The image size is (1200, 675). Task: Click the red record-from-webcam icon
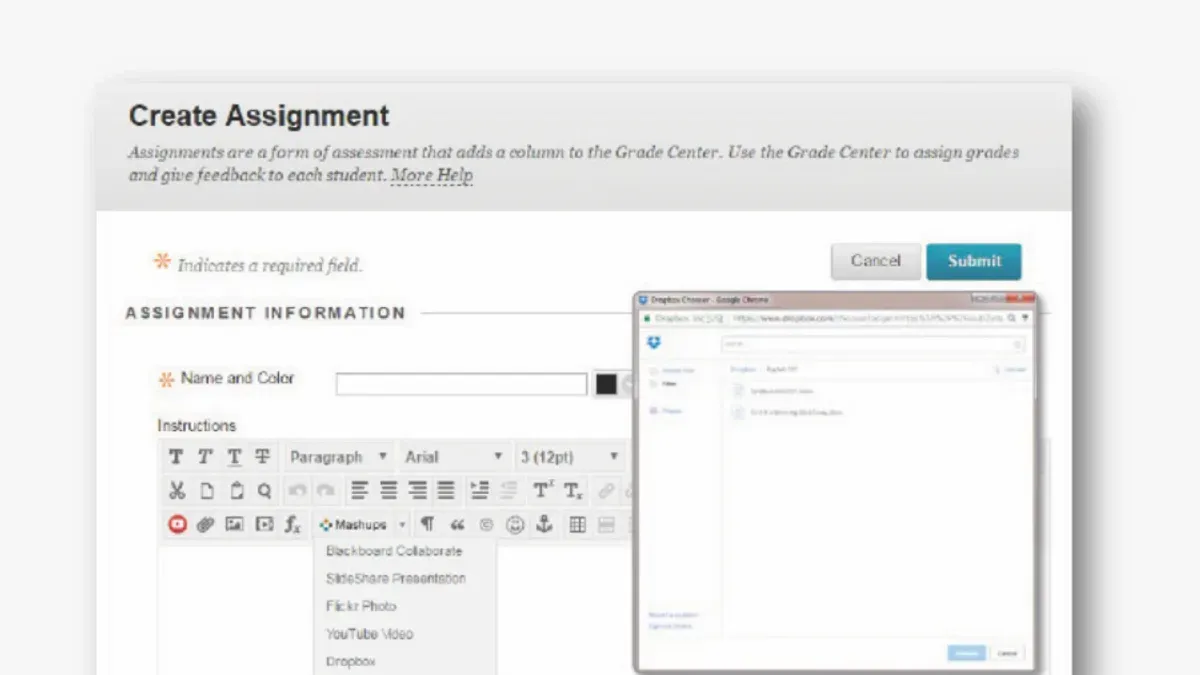[178, 524]
